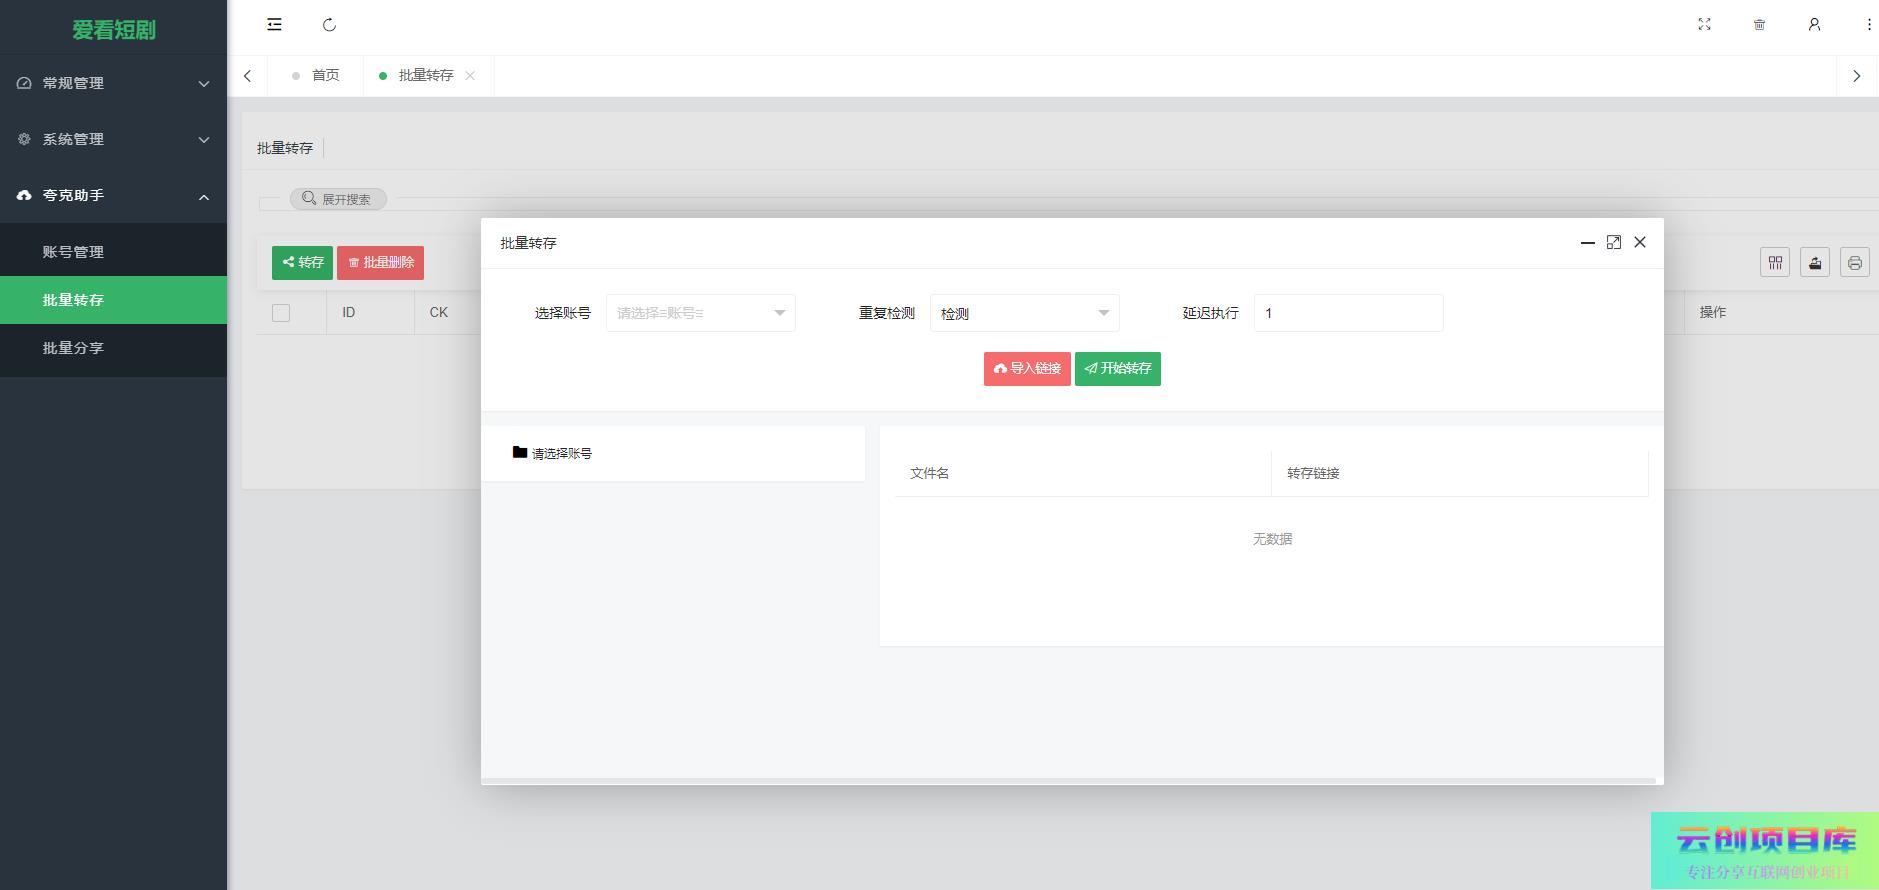Click the refresh icon in top bar

[x=329, y=25]
